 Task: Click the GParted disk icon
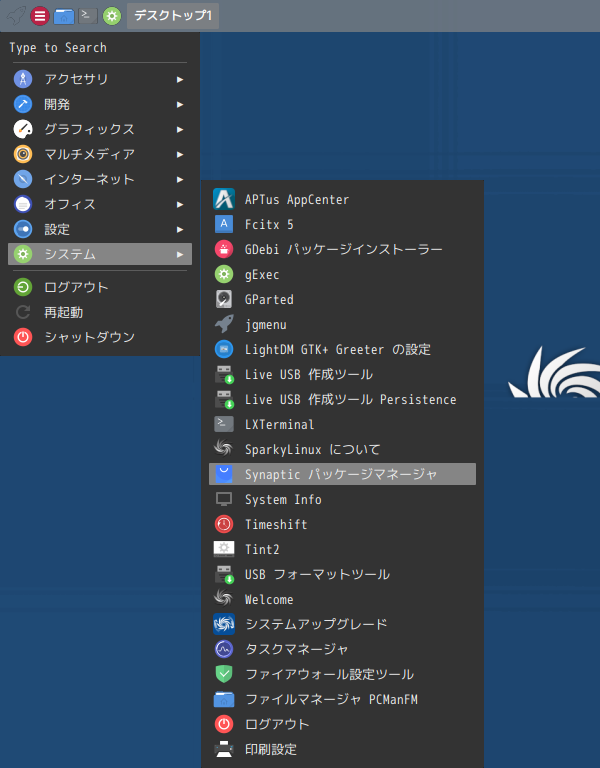[224, 299]
